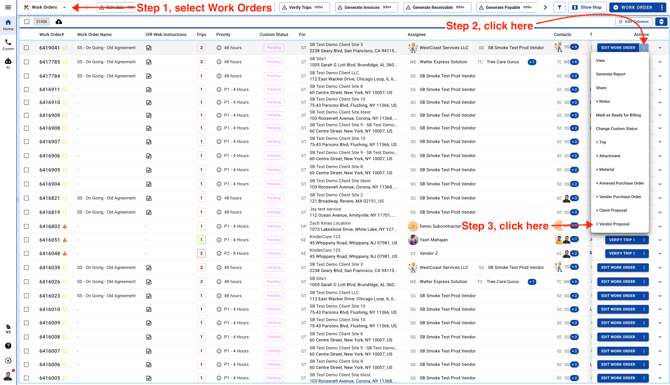Click WestCoast Services LLC avatar in row 6419041
Viewport: 670px width, 385px height.
pyautogui.click(x=412, y=48)
